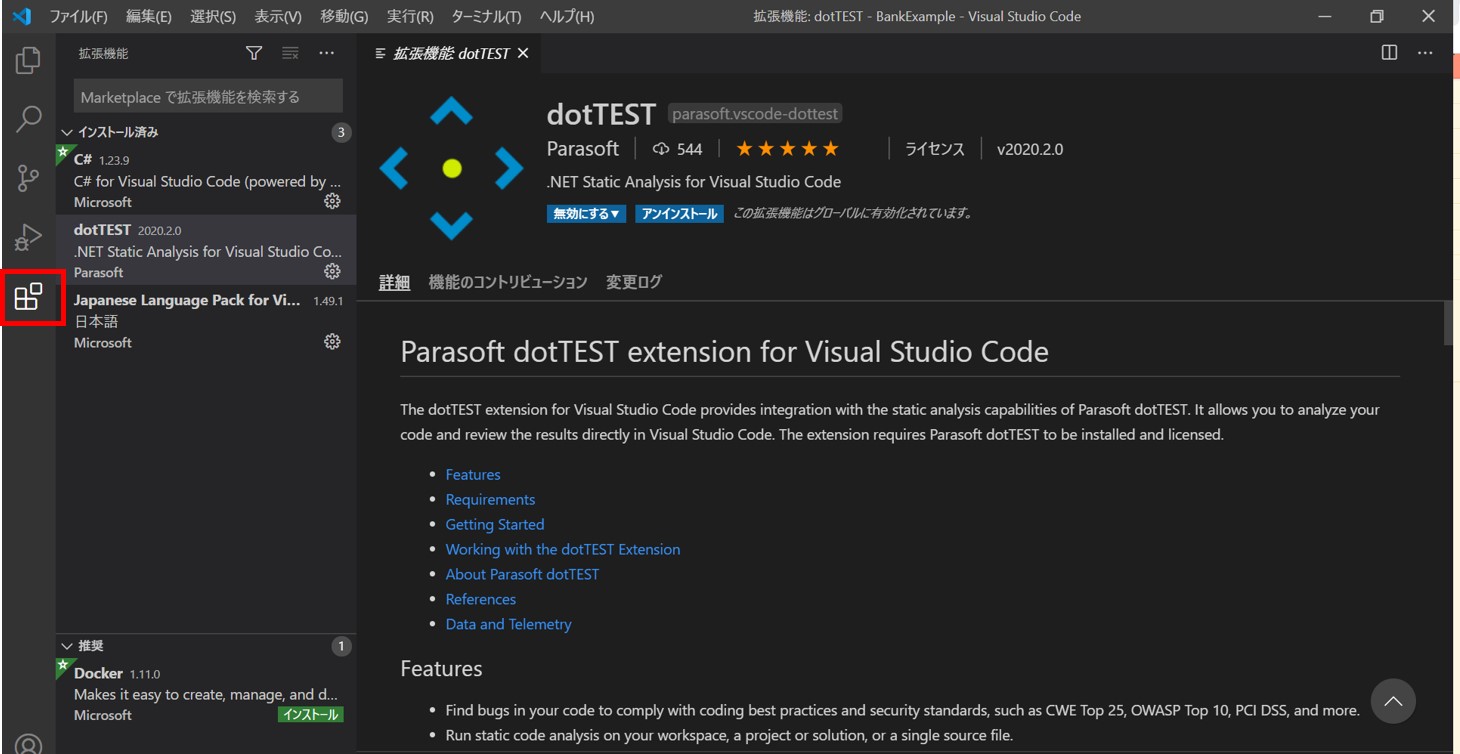Click the アンインストール button
This screenshot has width=1460, height=754.
[x=679, y=214]
